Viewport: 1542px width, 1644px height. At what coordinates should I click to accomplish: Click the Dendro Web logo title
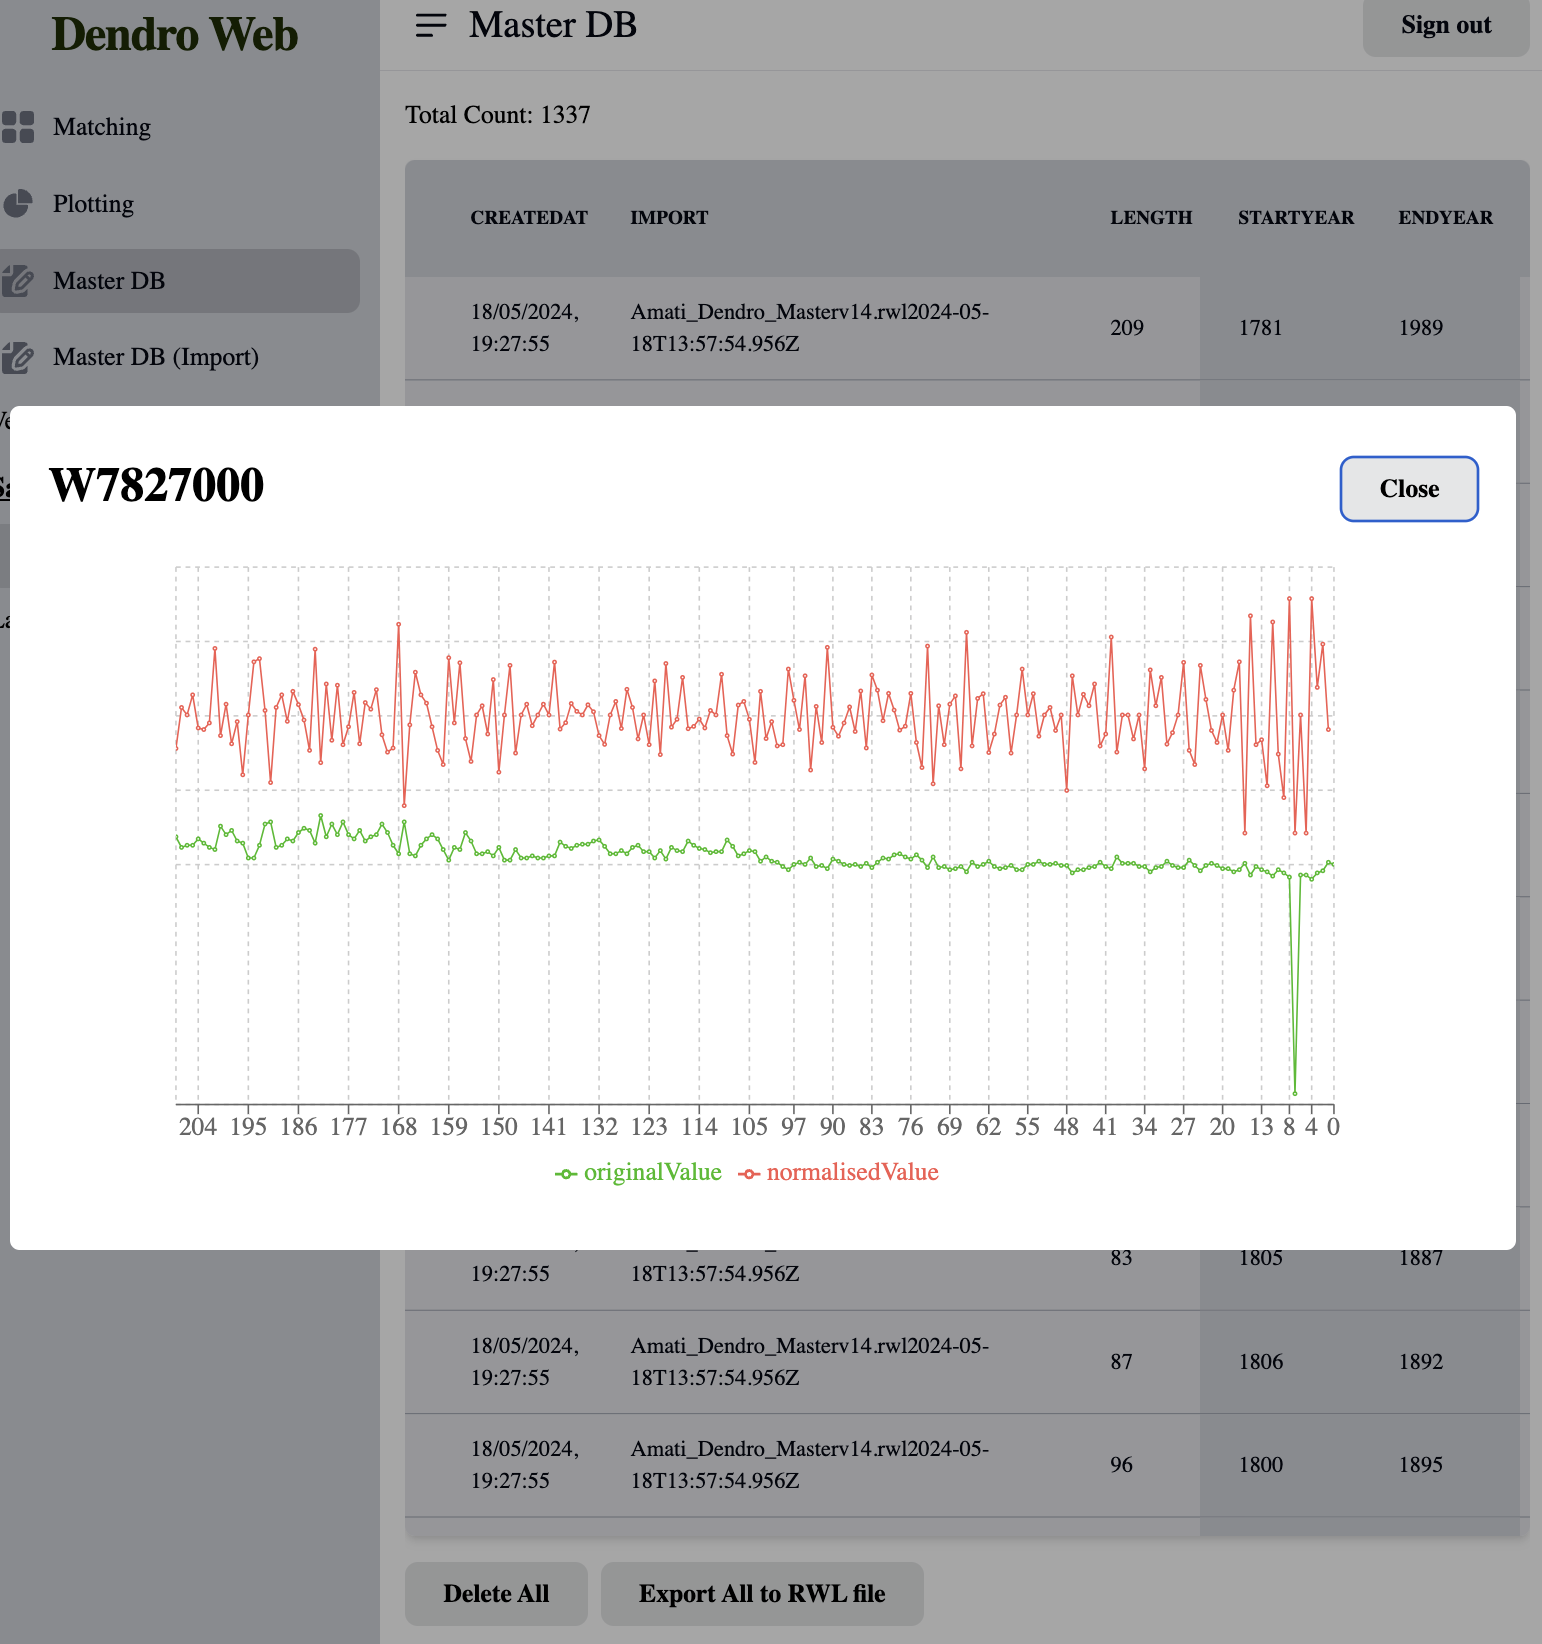click(175, 34)
